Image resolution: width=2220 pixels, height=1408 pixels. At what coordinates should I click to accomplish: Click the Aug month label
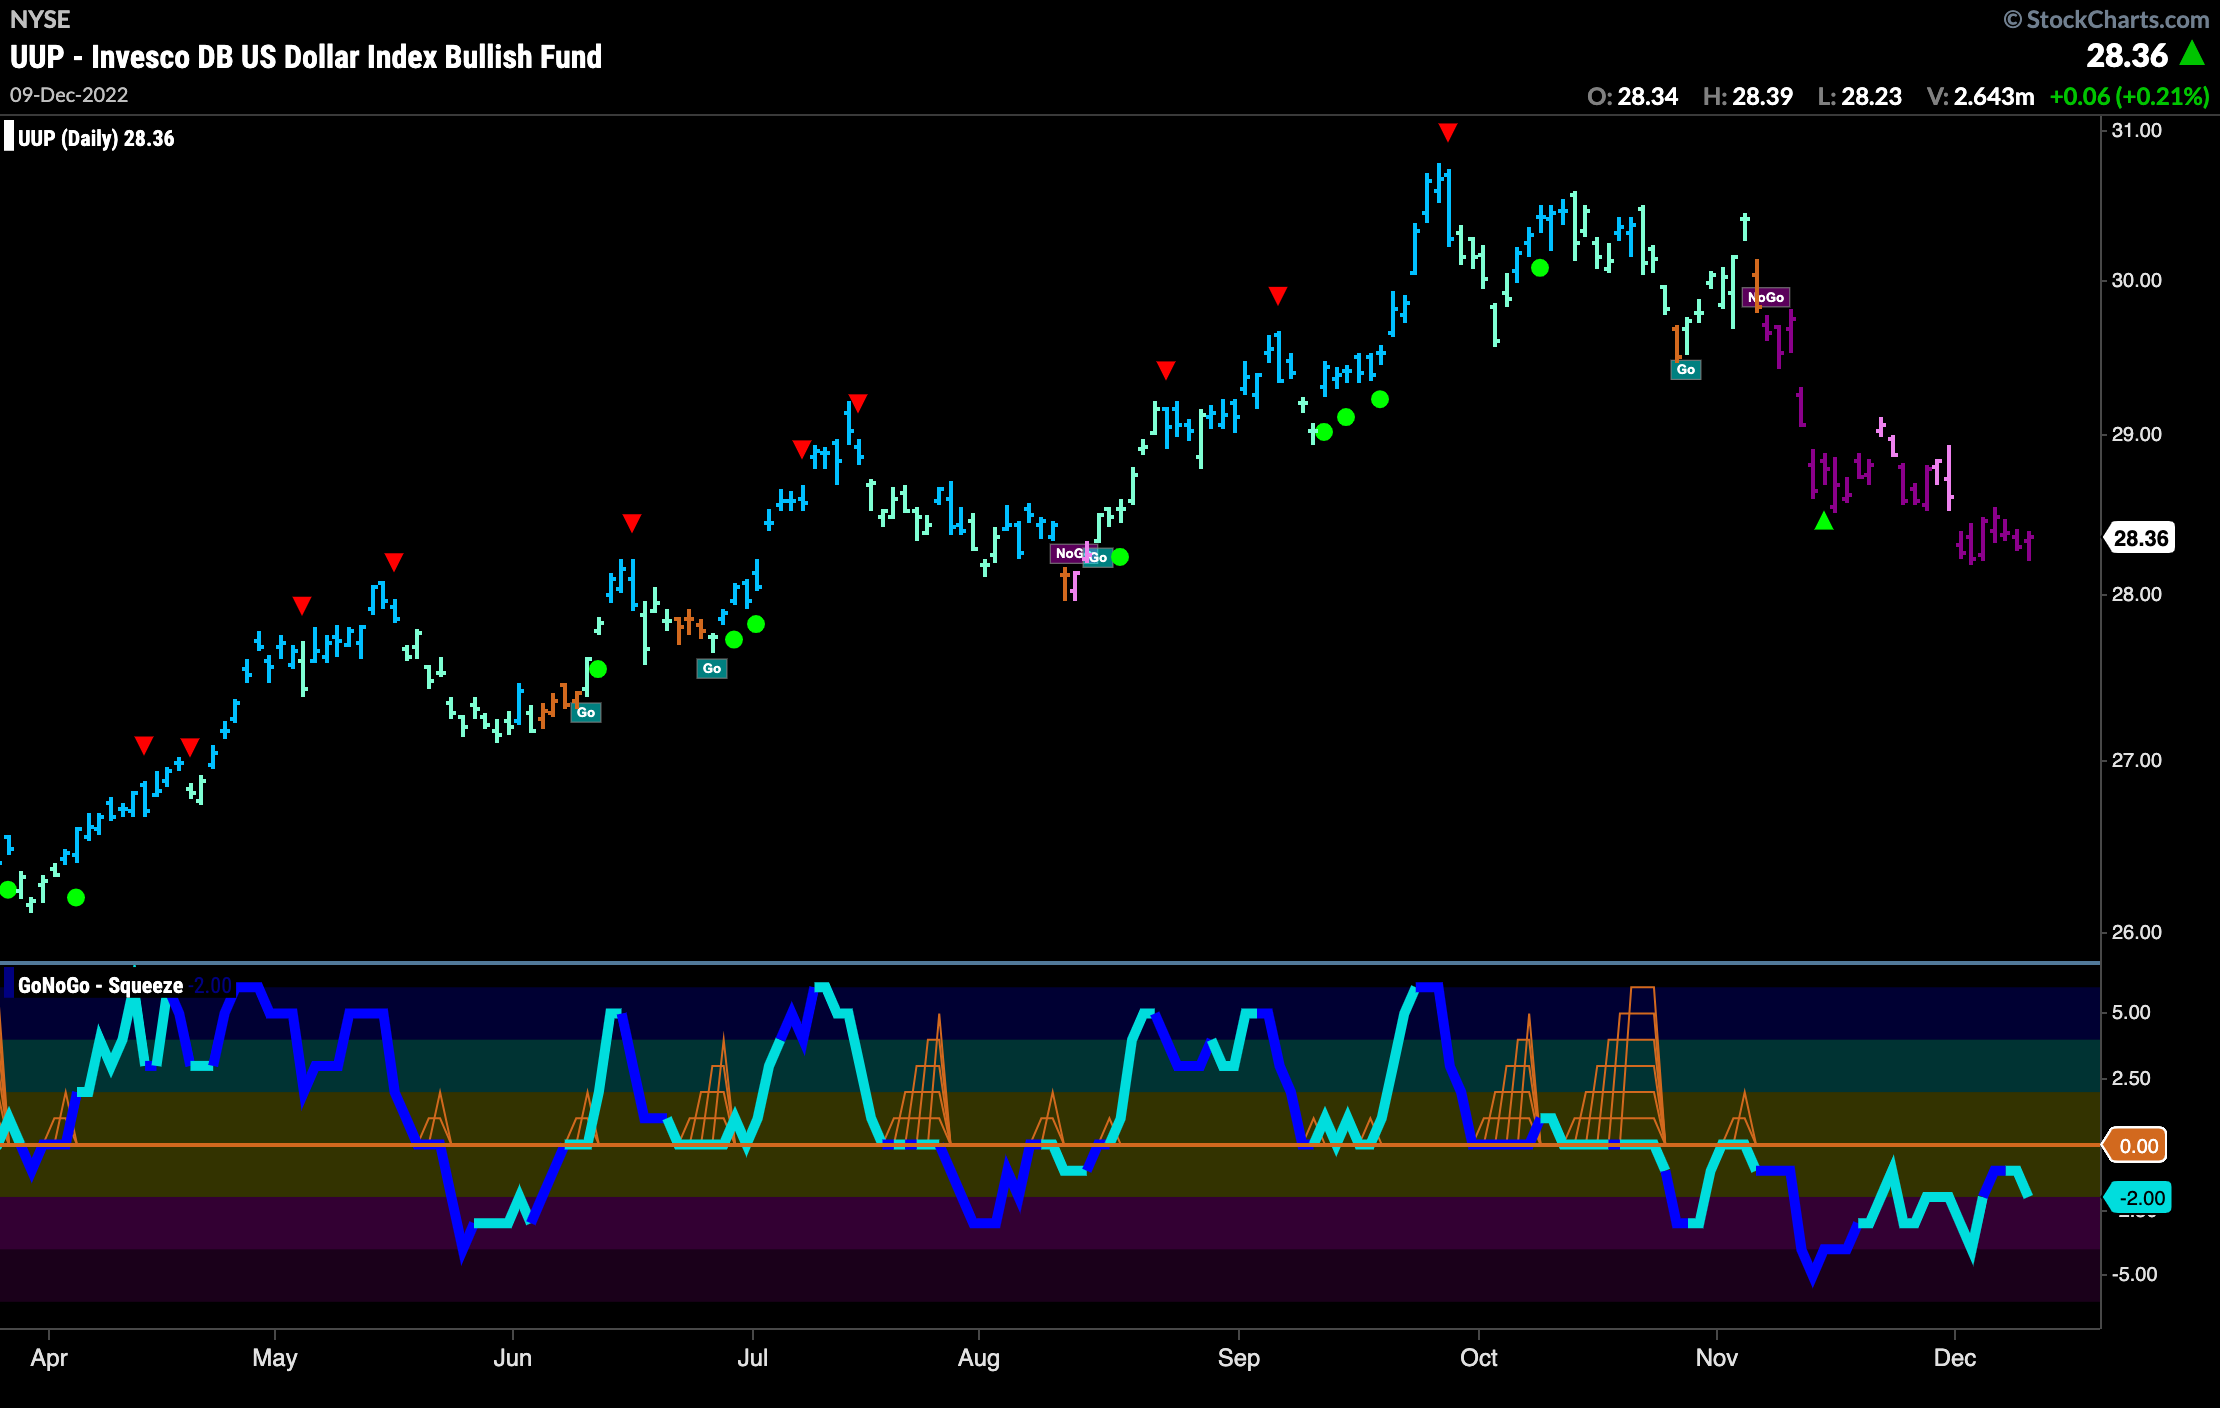tap(978, 1358)
